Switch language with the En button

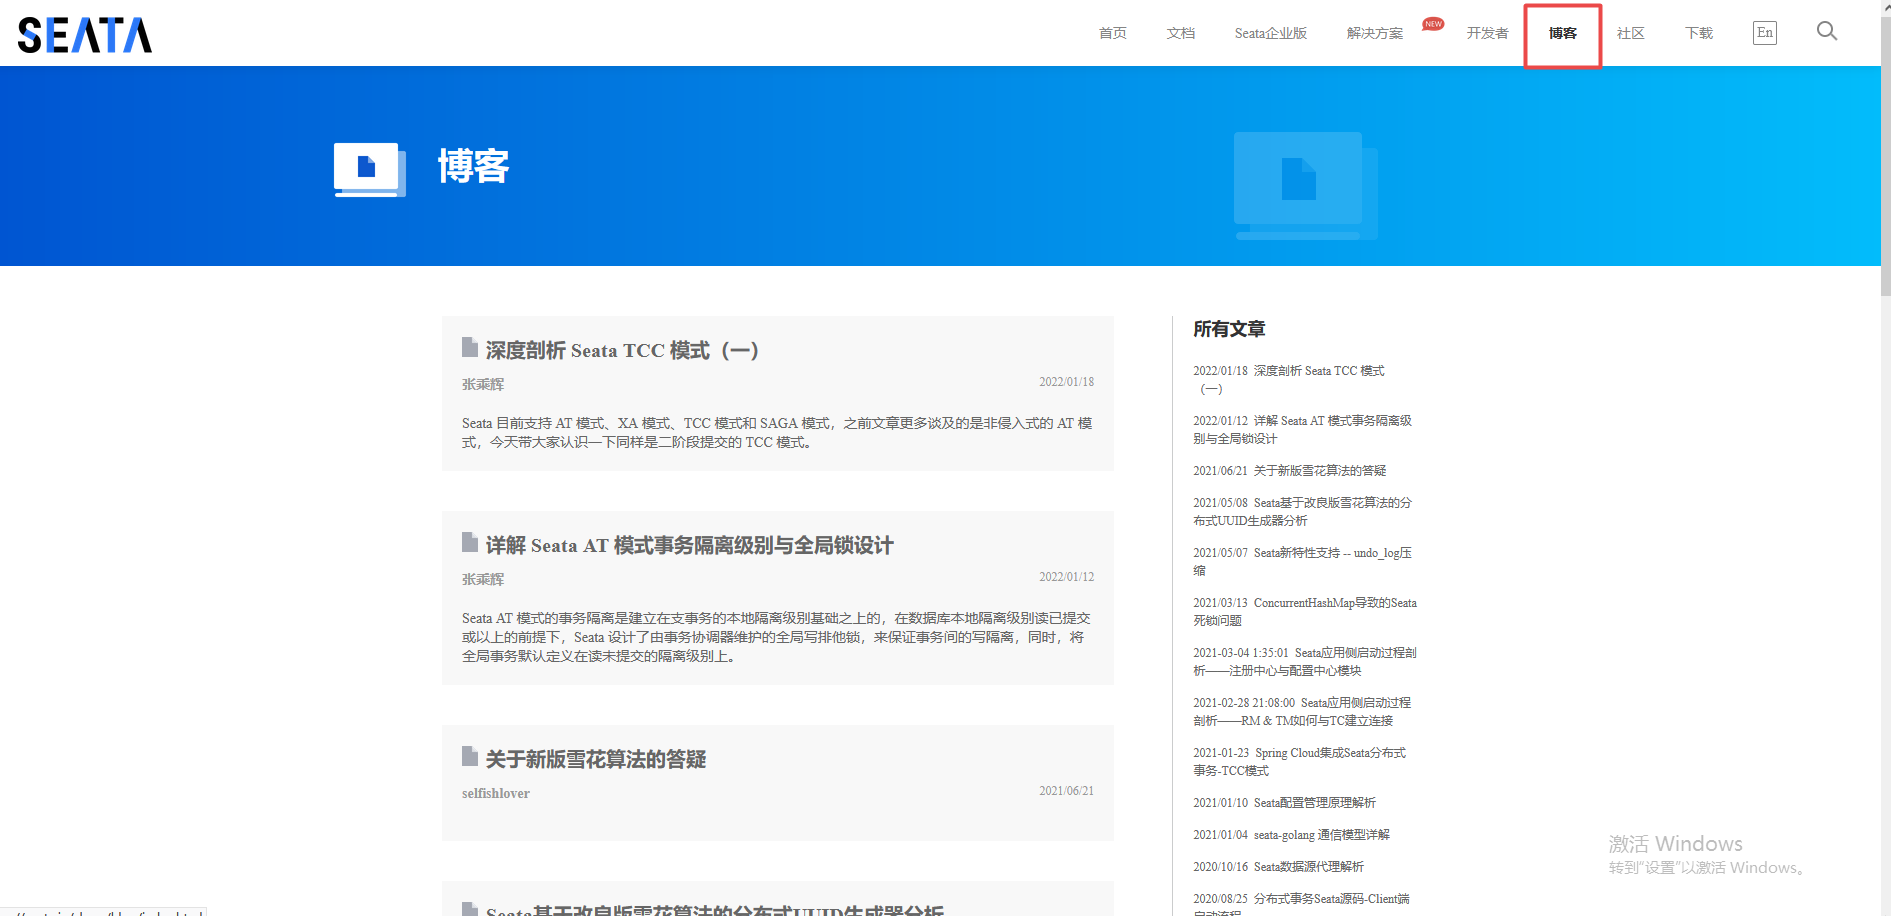(x=1765, y=33)
